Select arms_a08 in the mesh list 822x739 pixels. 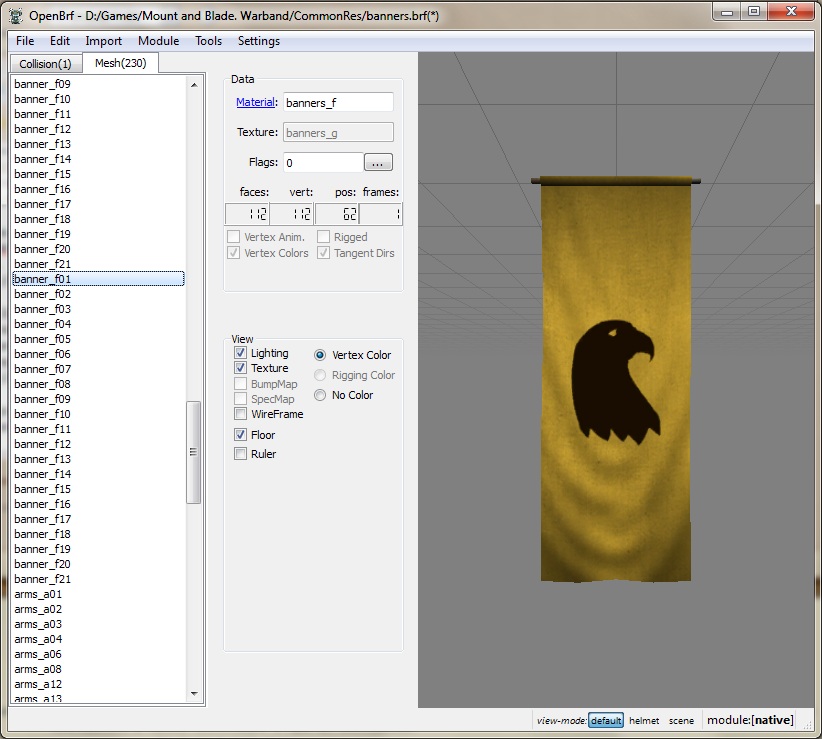point(99,669)
